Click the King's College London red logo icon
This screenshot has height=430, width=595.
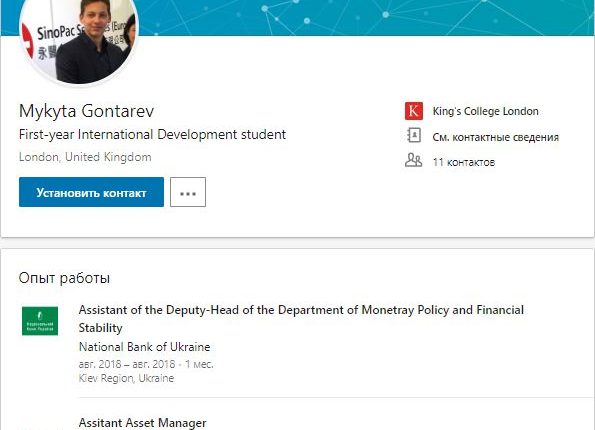(414, 111)
